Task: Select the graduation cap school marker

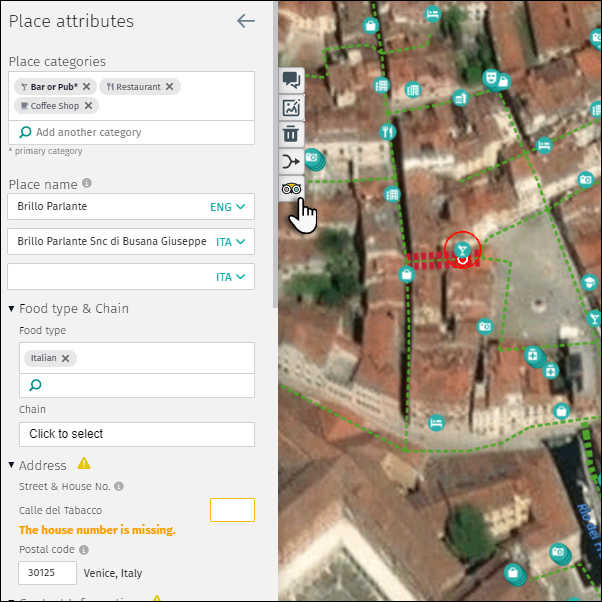Action: coord(589,283)
